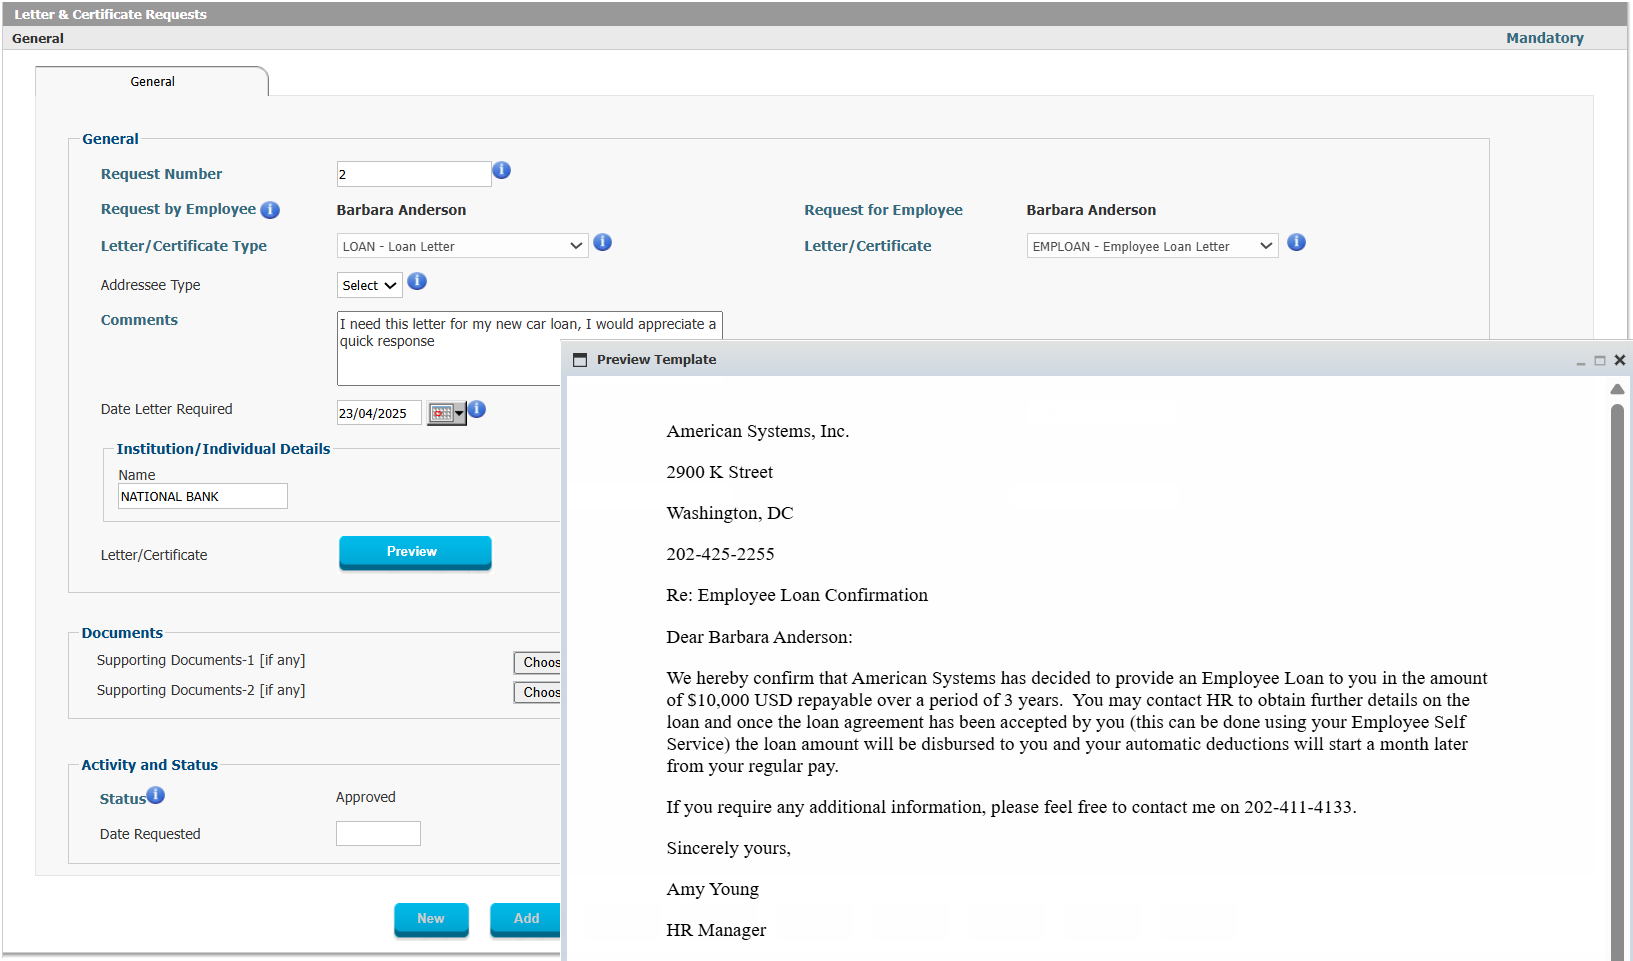Click scroll up arrow in Preview Template

coord(1617,389)
